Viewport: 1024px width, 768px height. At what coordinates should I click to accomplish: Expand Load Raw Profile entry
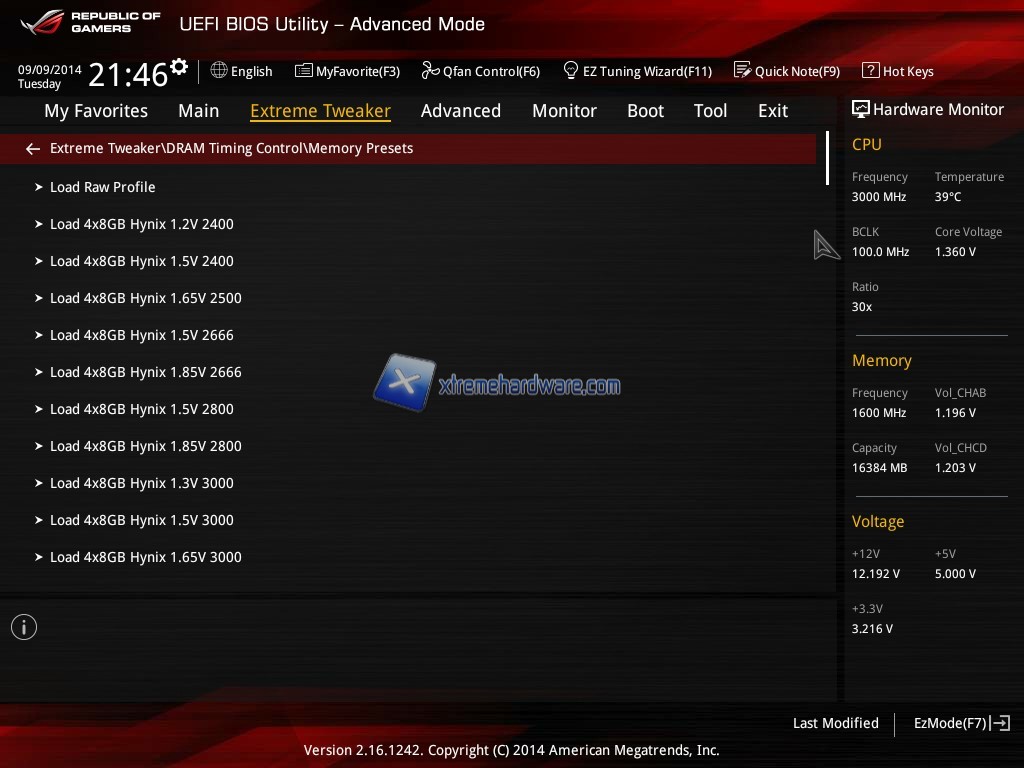tap(102, 187)
